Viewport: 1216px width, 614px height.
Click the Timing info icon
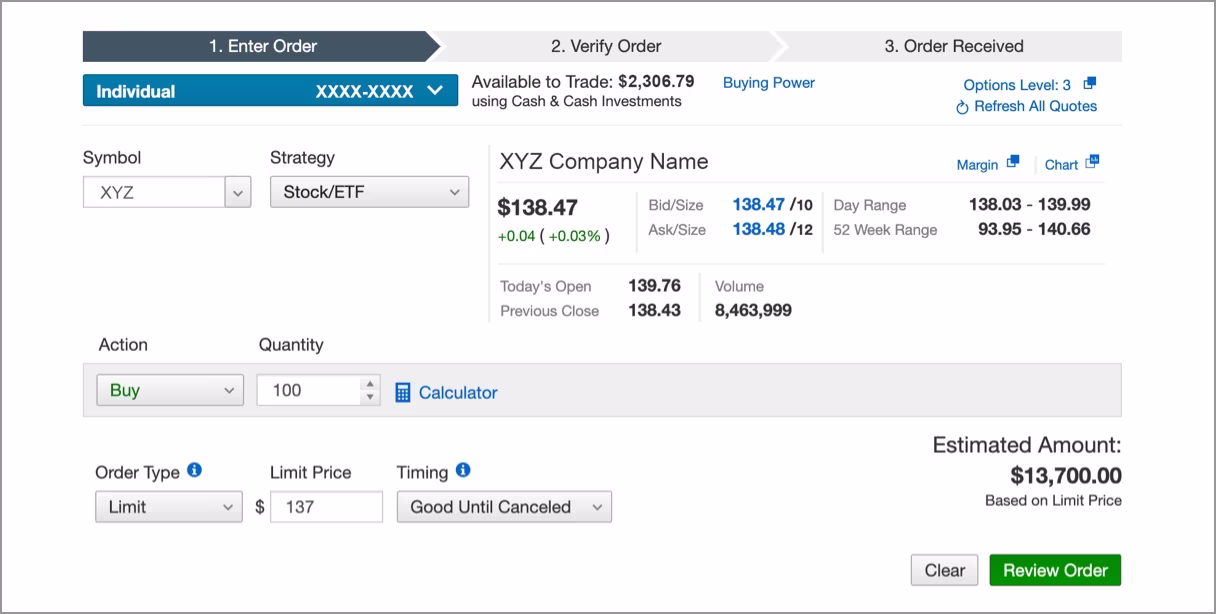coord(462,470)
